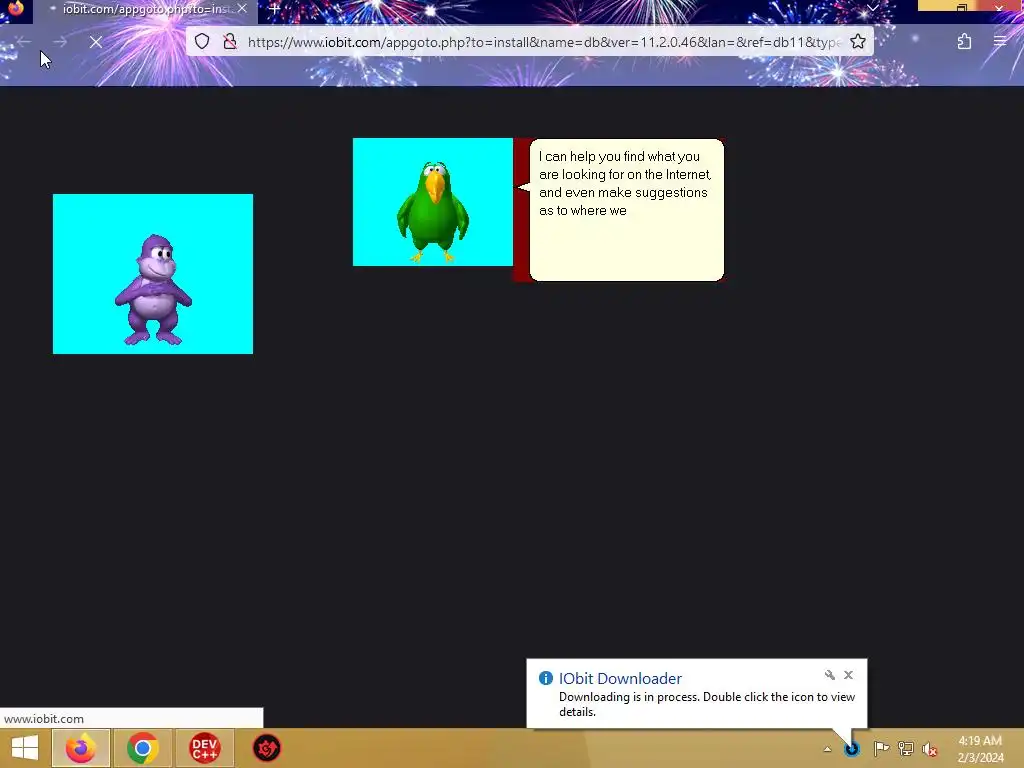Show hidden system tray icons arrow
1024x768 pixels.
[827, 749]
